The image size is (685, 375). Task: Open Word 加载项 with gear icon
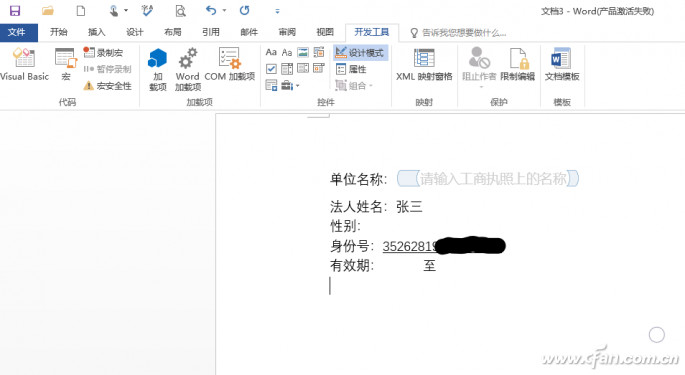188,69
